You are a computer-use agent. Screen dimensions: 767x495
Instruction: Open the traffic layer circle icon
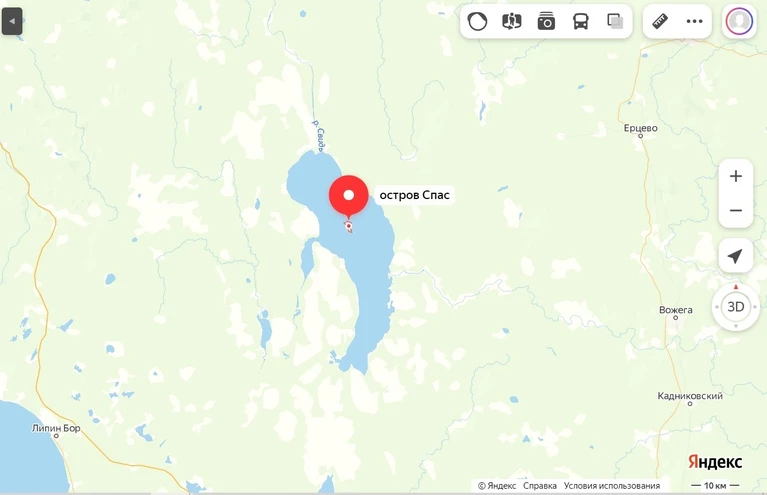tap(477, 22)
